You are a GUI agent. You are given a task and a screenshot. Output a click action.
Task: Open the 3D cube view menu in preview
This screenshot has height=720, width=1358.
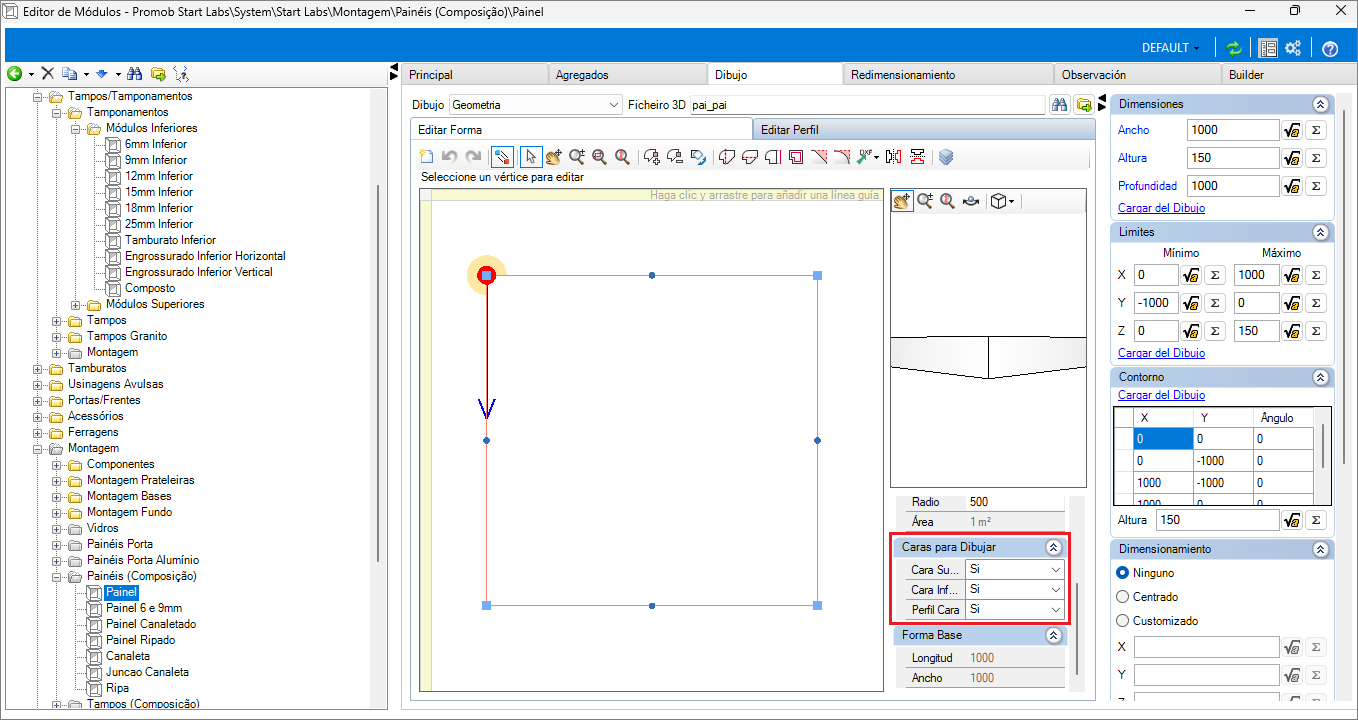(1001, 201)
